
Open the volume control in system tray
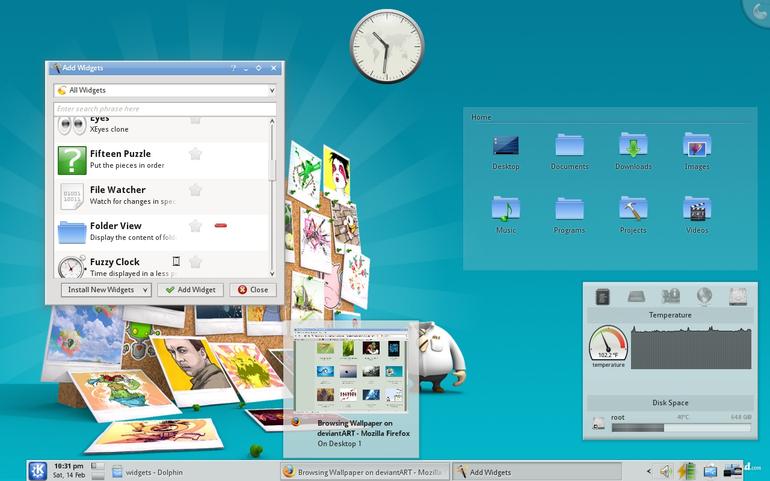[x=665, y=471]
